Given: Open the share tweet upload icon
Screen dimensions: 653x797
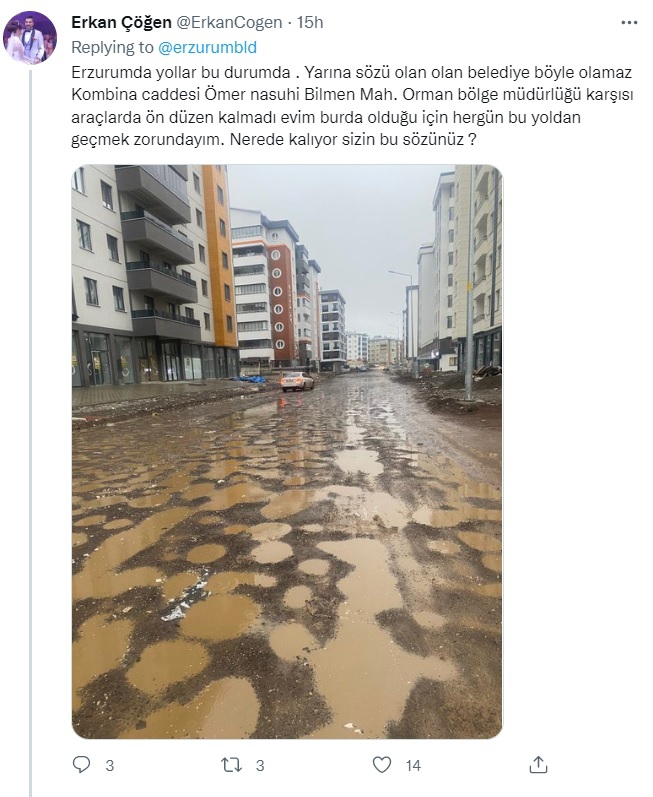Looking at the screenshot, I should [538, 764].
